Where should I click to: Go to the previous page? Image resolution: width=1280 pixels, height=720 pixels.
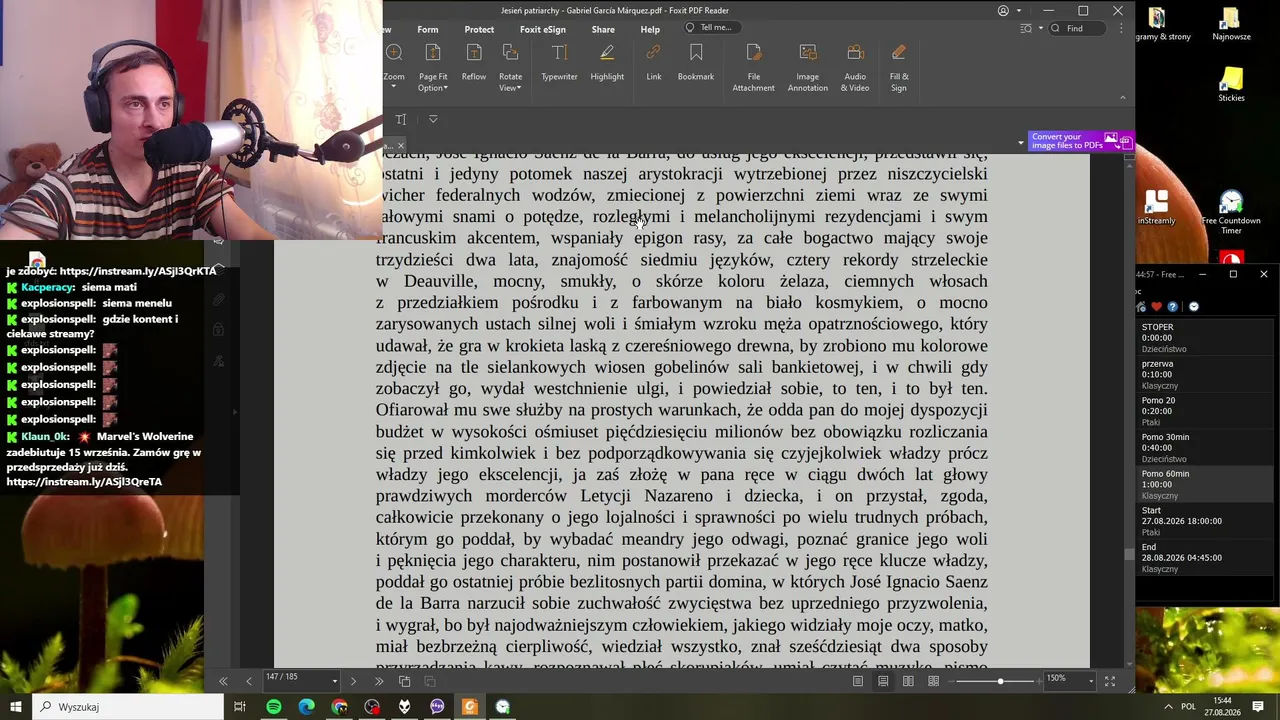[249, 681]
